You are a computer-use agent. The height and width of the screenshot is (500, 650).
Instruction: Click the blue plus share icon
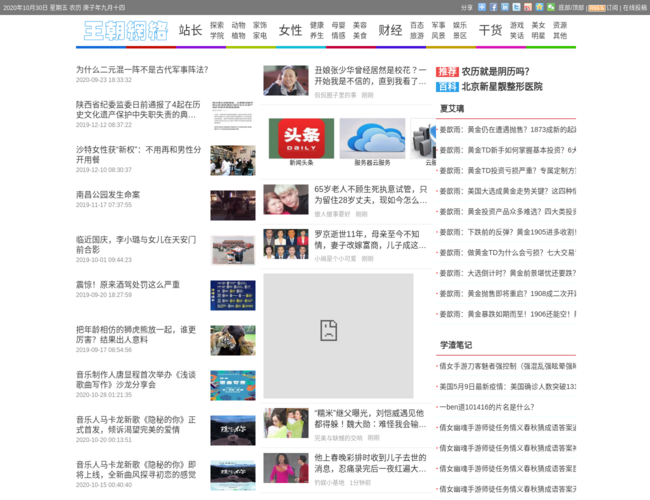pyautogui.click(x=482, y=7)
